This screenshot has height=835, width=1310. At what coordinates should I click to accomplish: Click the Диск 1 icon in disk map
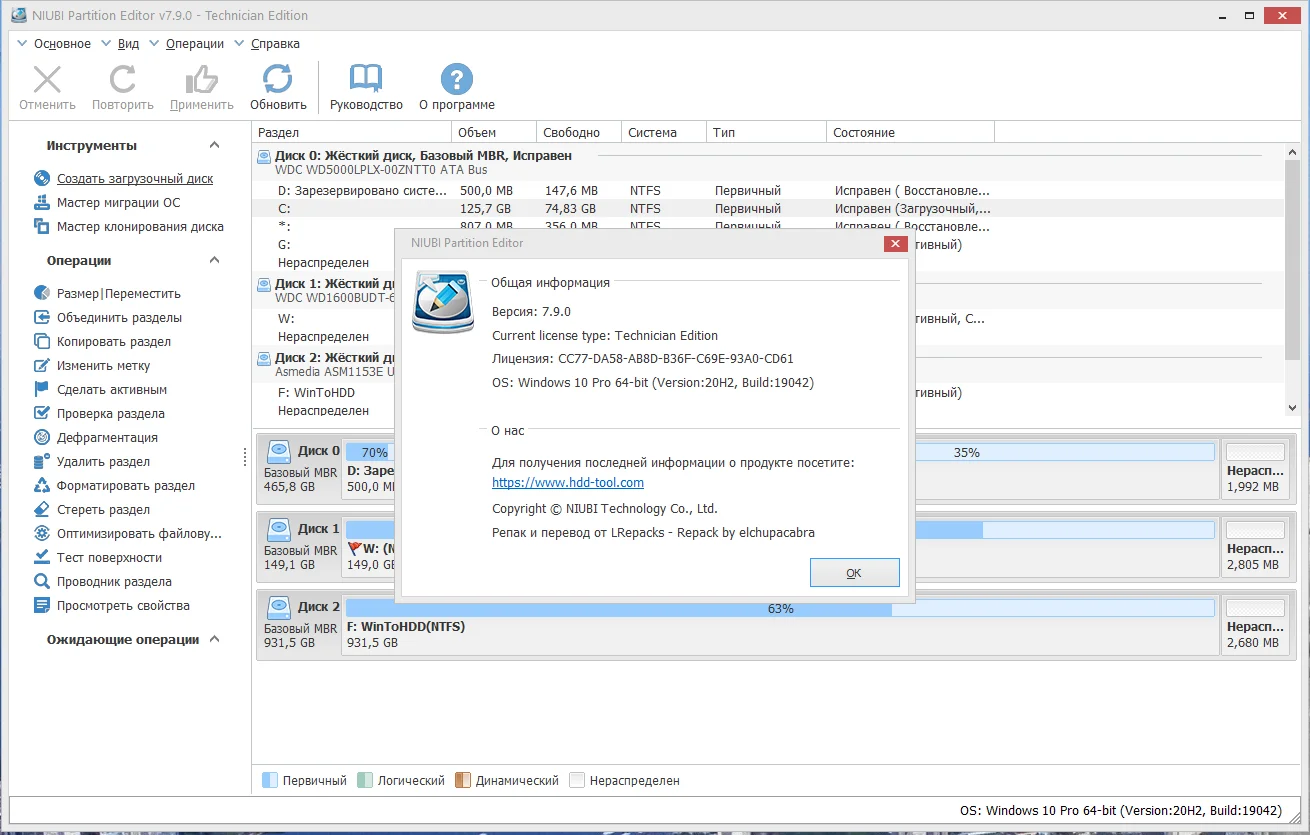tap(278, 529)
